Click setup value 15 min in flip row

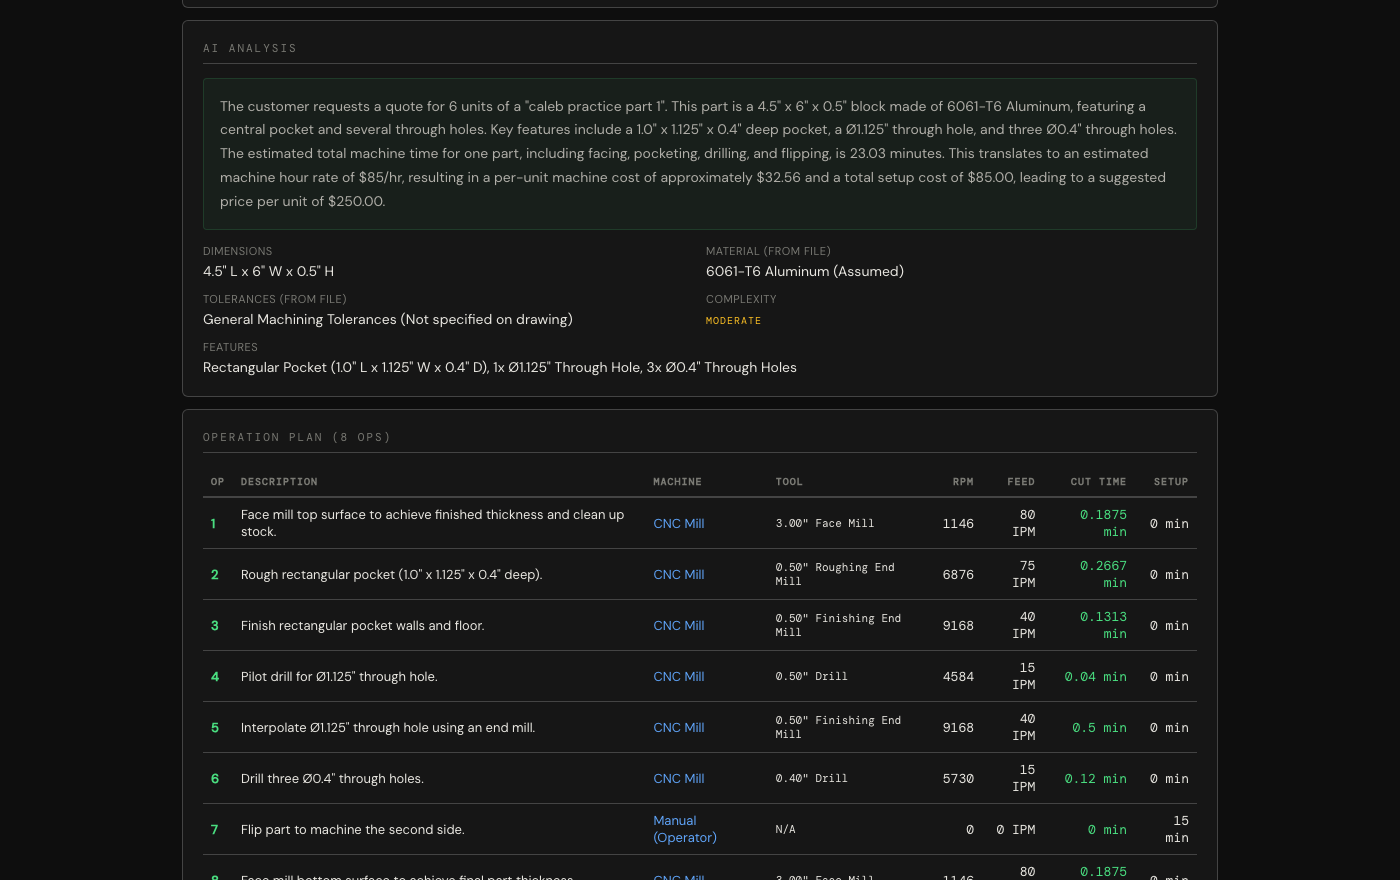click(x=1177, y=829)
